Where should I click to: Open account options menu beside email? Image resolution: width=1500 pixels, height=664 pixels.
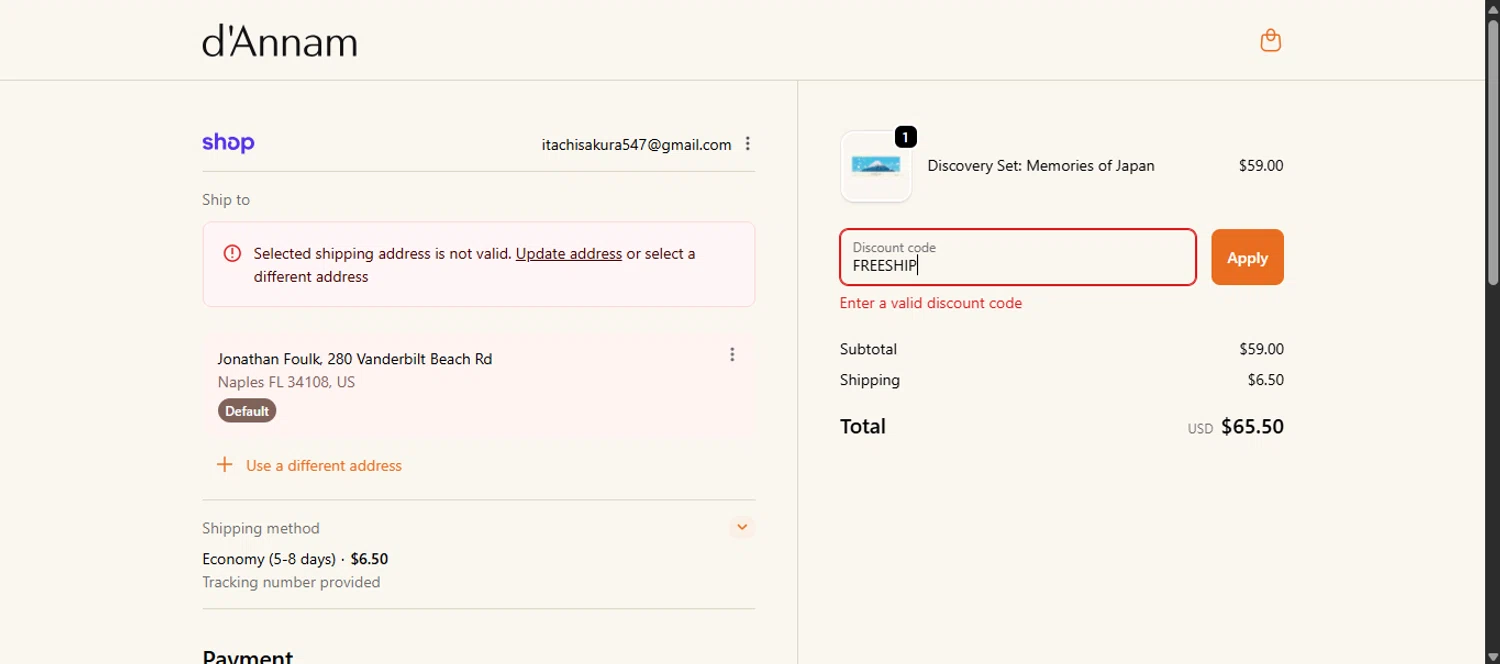point(748,144)
